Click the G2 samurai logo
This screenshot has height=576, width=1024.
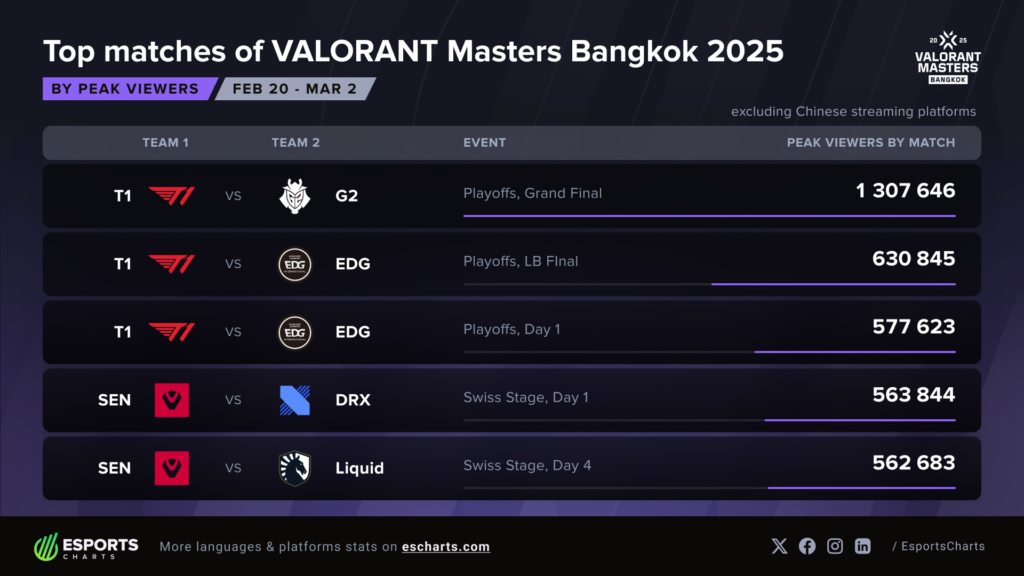click(x=295, y=196)
